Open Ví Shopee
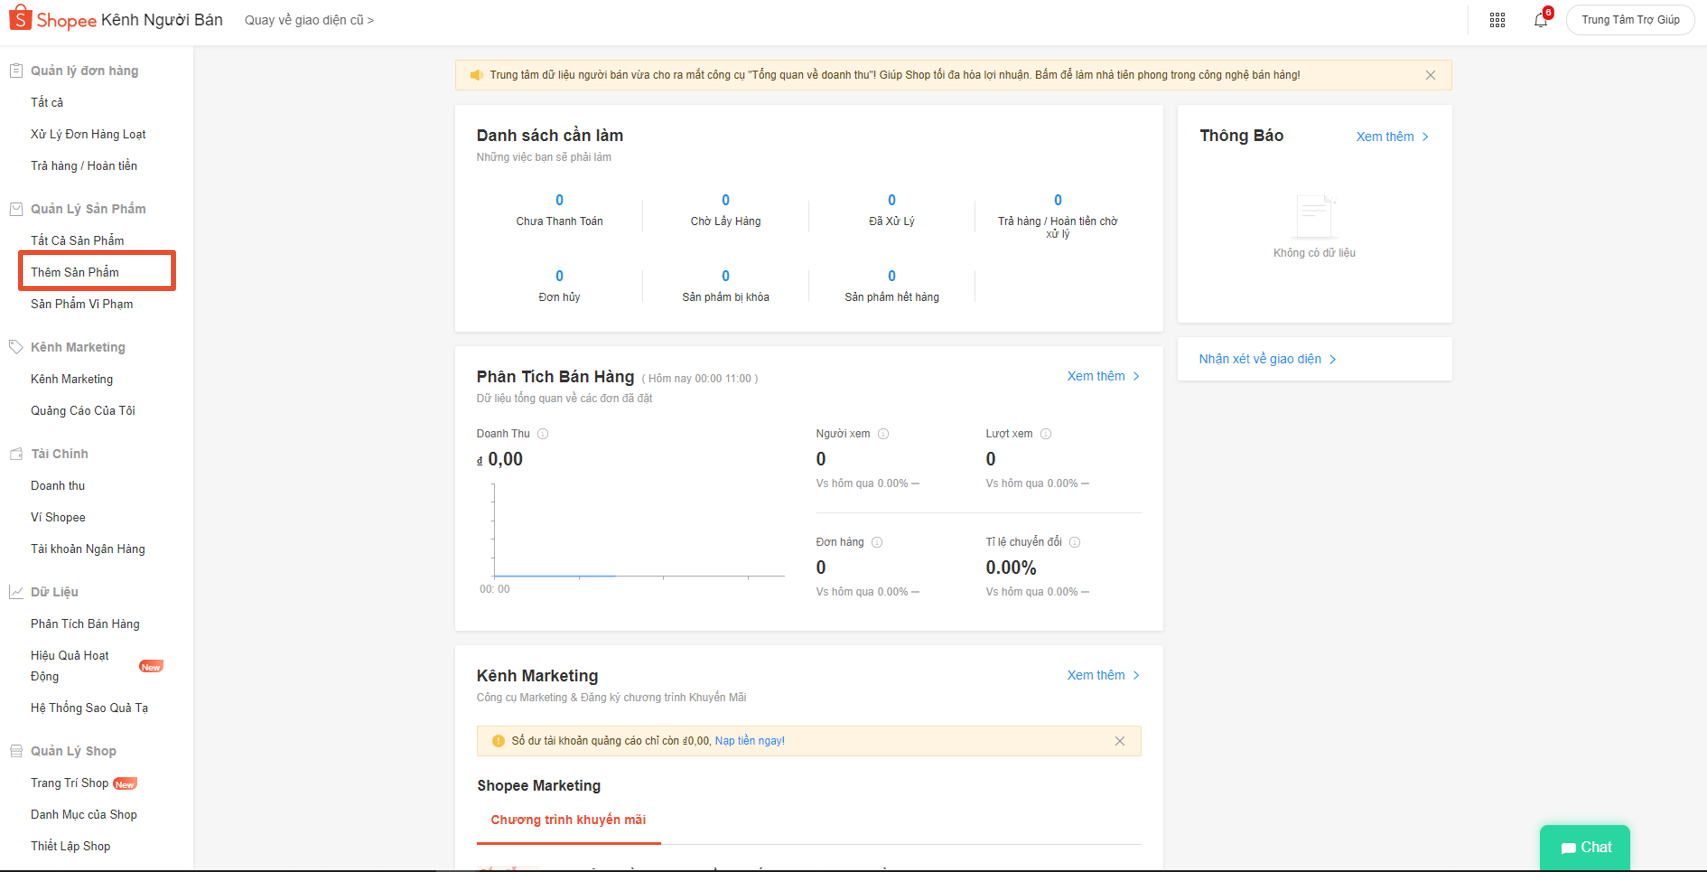This screenshot has width=1707, height=872. [58, 517]
